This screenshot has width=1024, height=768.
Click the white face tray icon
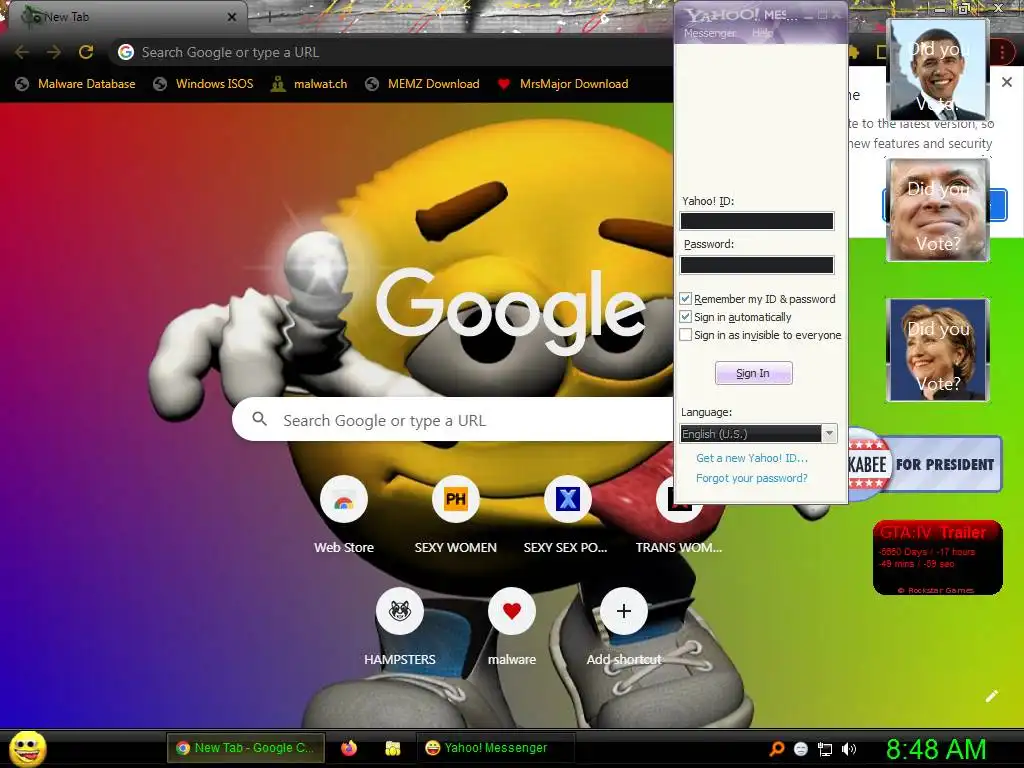(801, 749)
